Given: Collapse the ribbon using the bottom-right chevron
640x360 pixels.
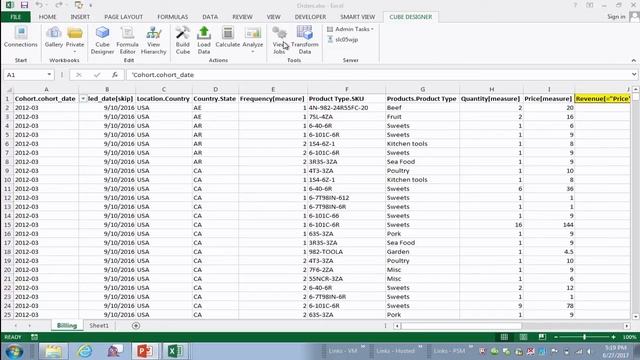Looking at the screenshot, I should [x=633, y=60].
